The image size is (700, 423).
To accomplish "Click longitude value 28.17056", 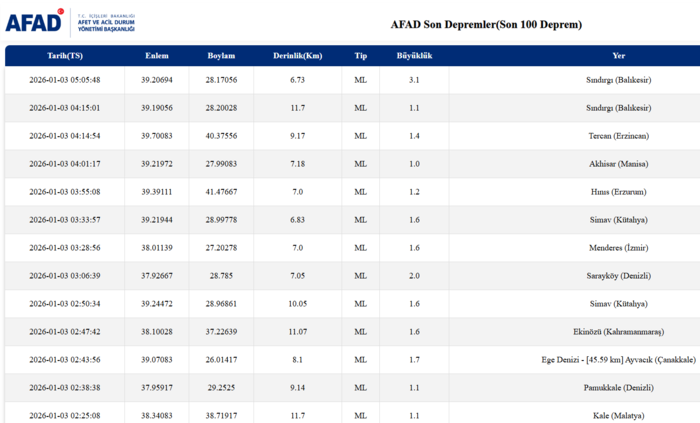I will tap(221, 80).
